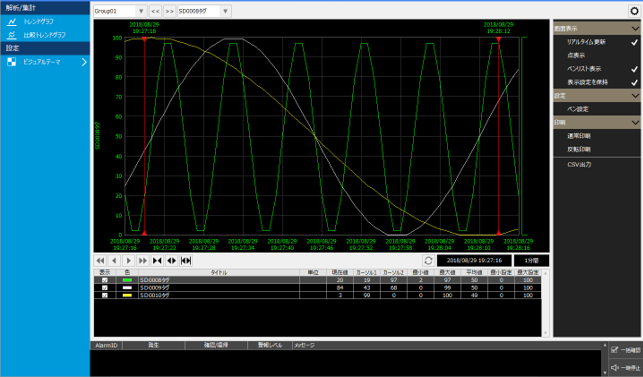Toggle display checkbox for SD0010 tag
This screenshot has height=377, width=643.
point(105,295)
